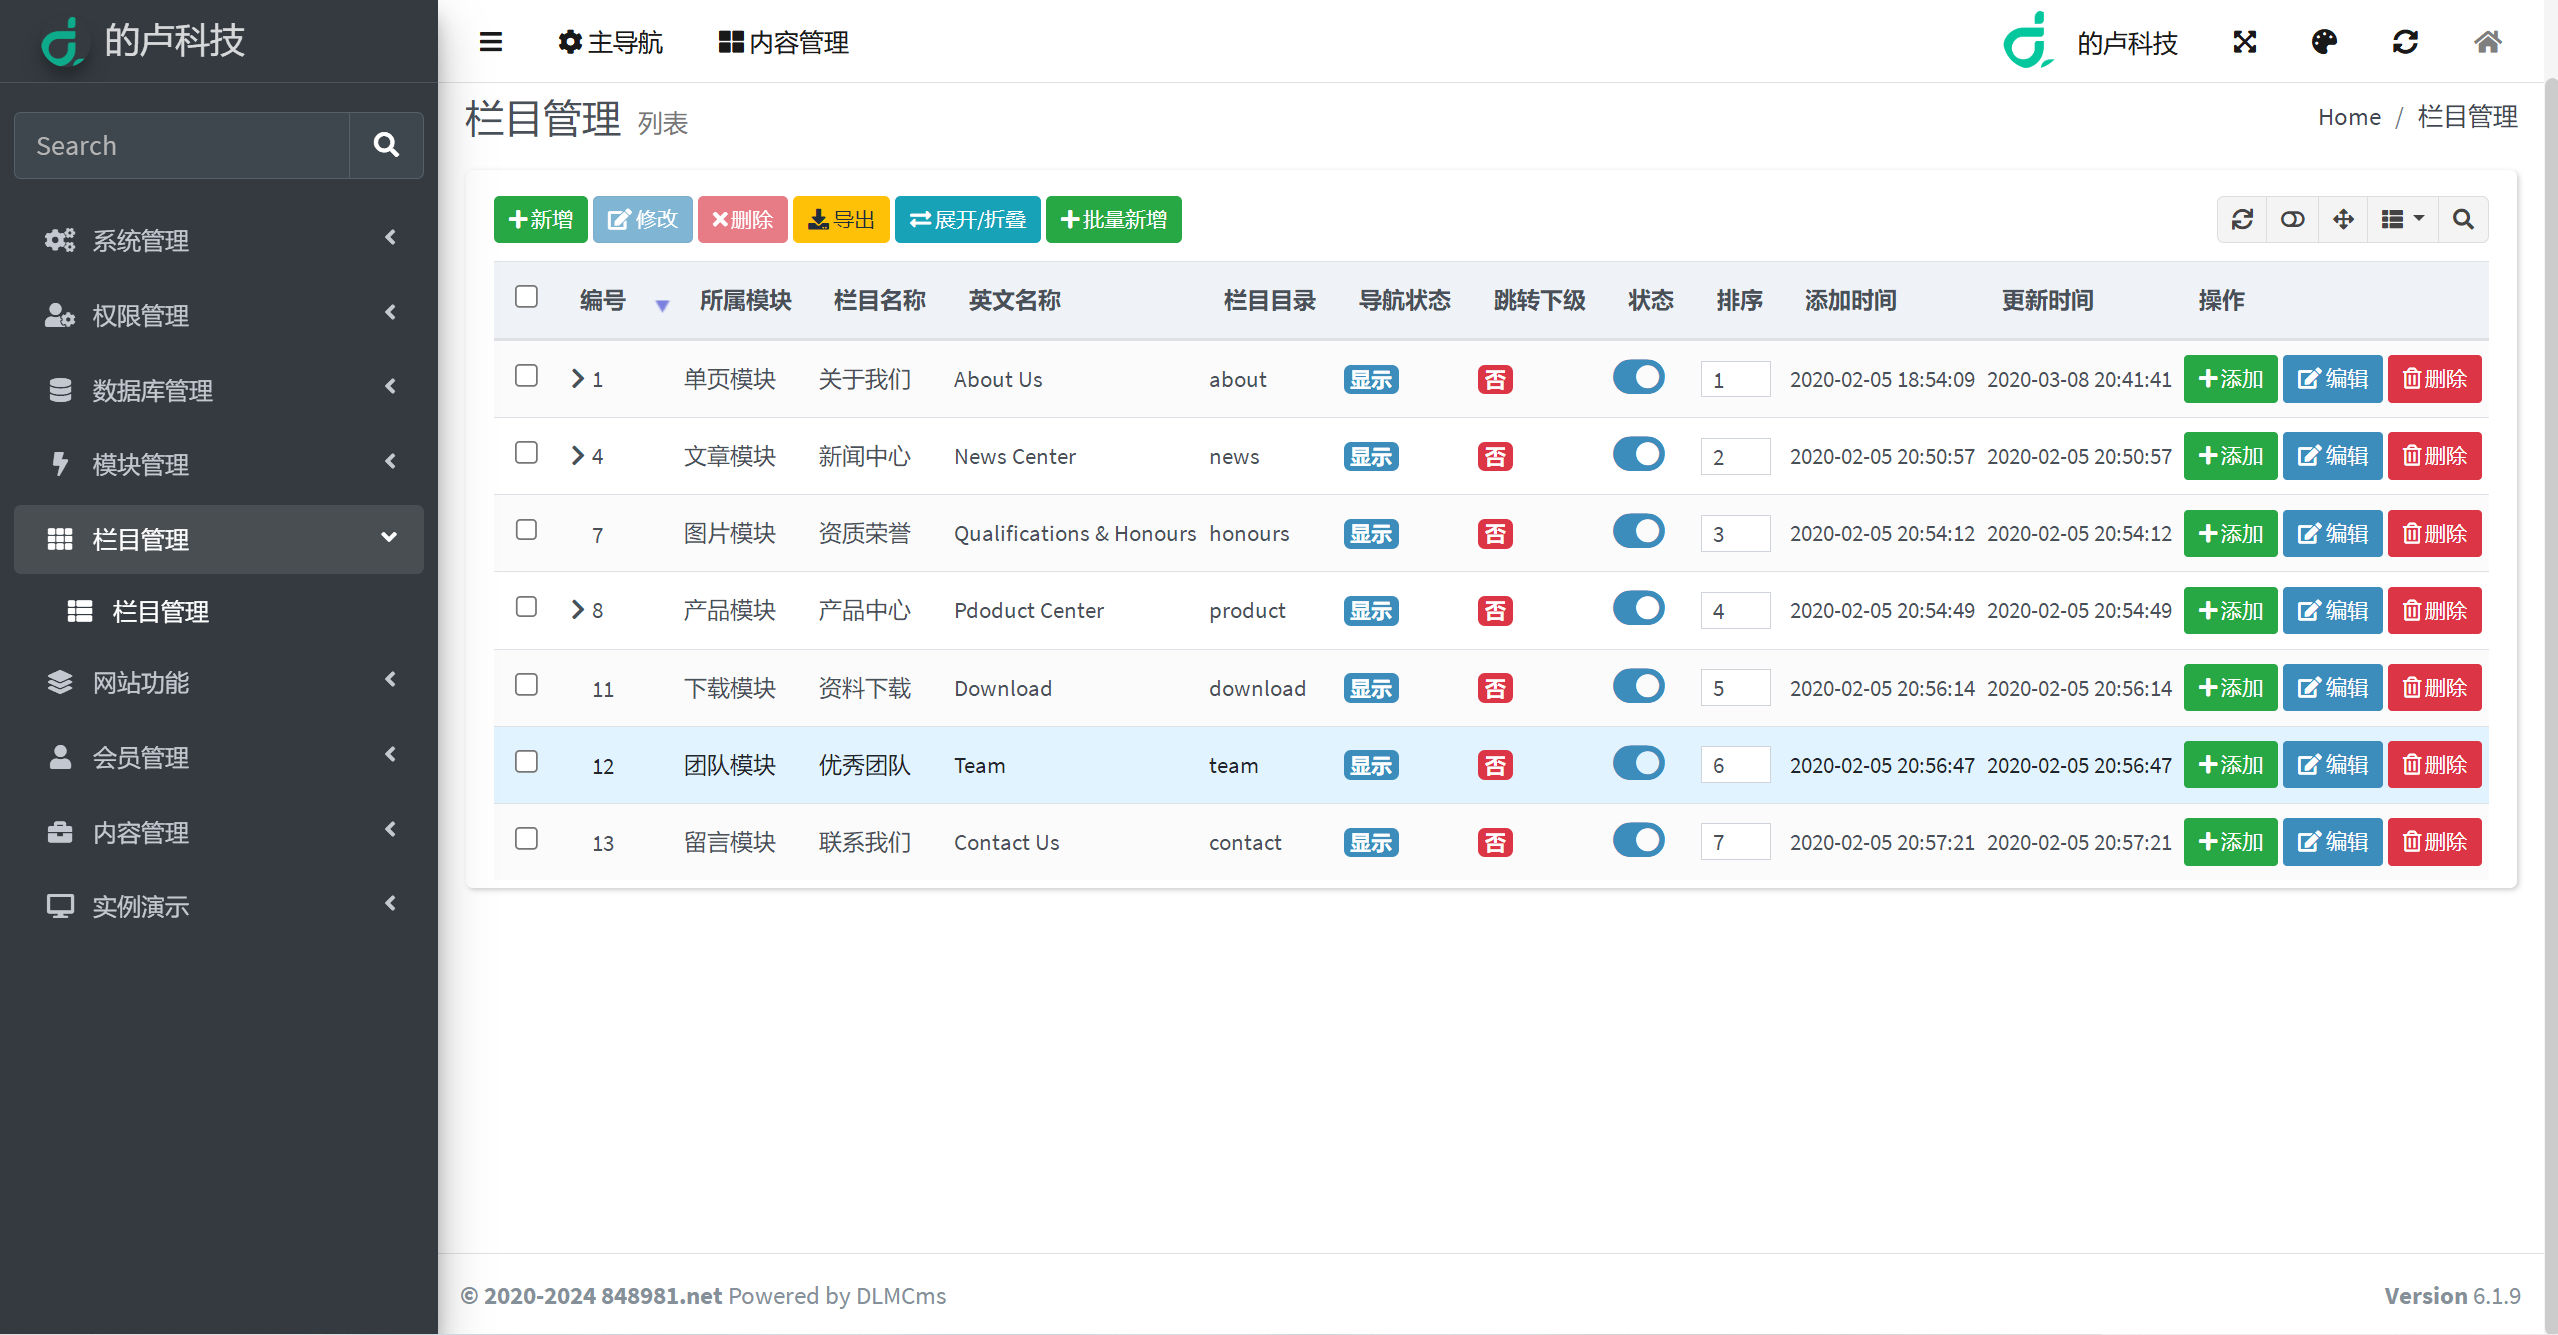Click link/chain icon in toolbar
This screenshot has height=1335, width=2558.
tap(2292, 222)
